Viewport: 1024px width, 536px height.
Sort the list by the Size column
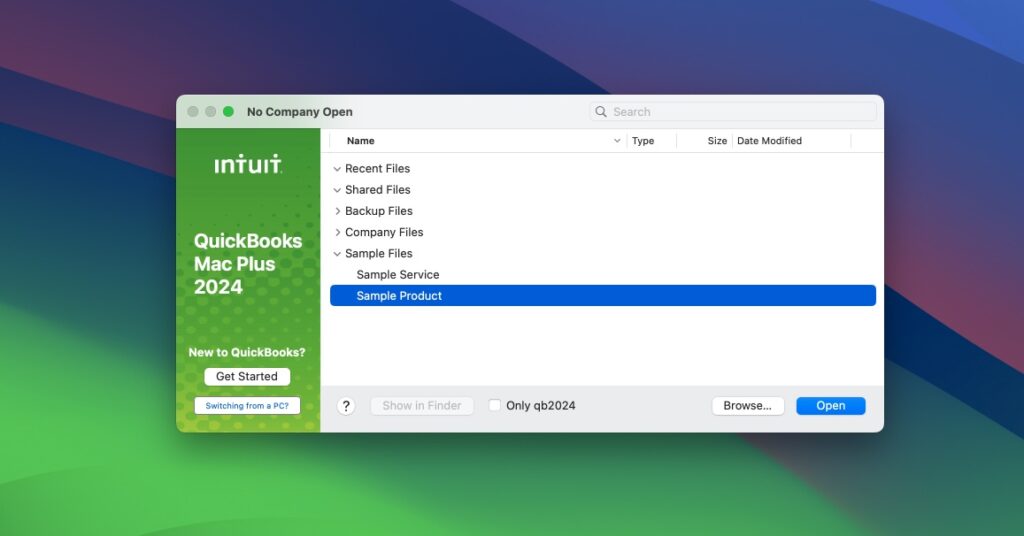[x=717, y=141]
